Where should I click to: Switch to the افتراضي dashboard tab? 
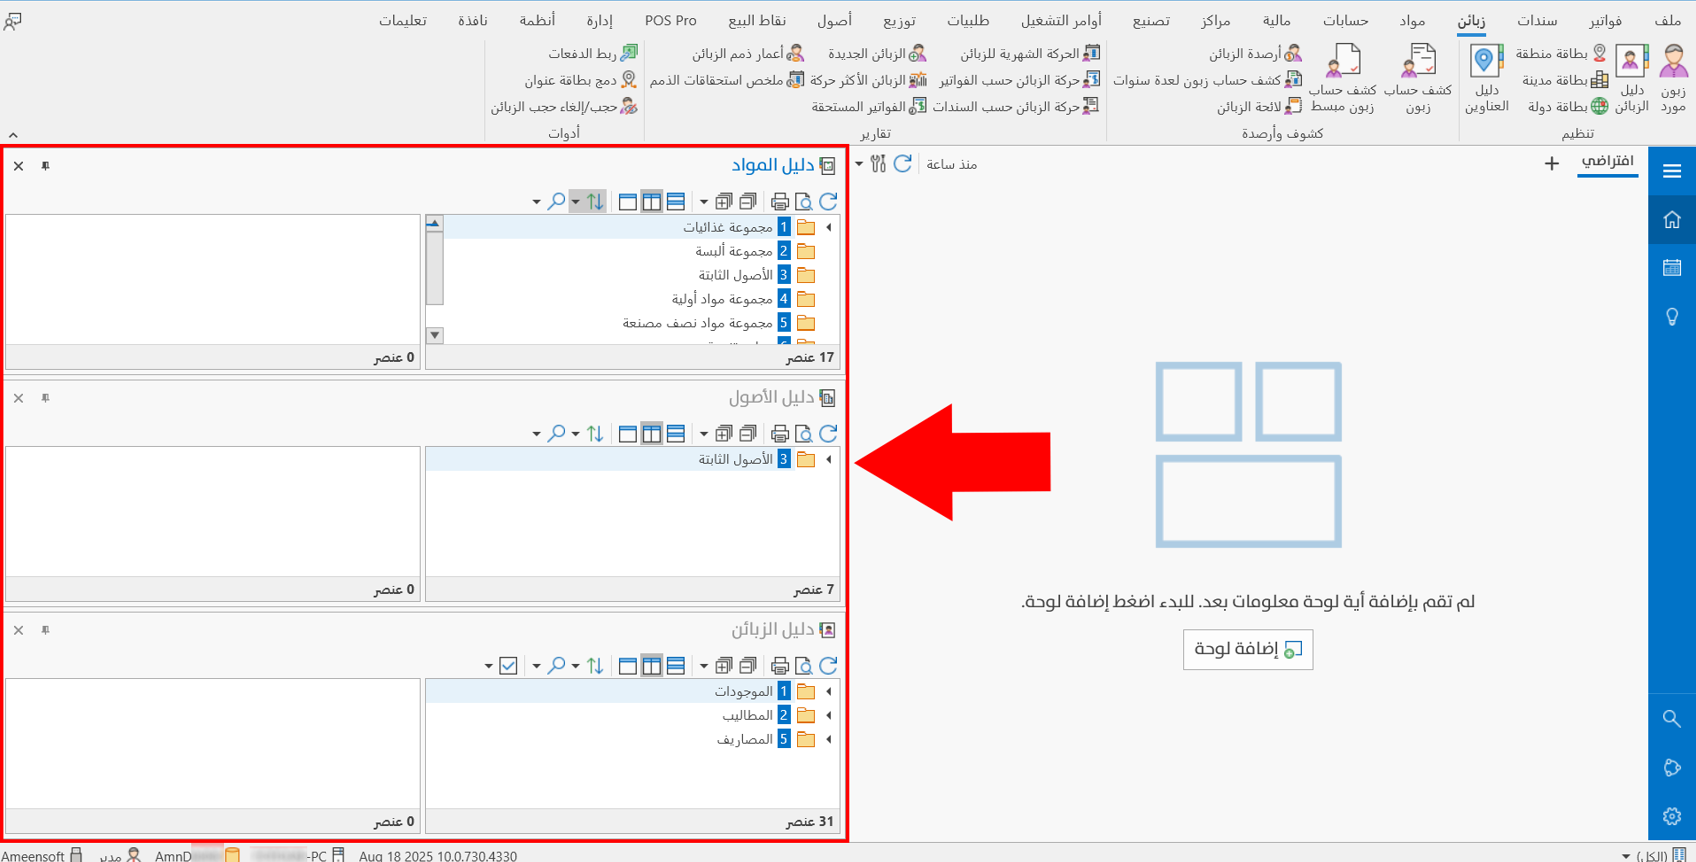pos(1608,162)
